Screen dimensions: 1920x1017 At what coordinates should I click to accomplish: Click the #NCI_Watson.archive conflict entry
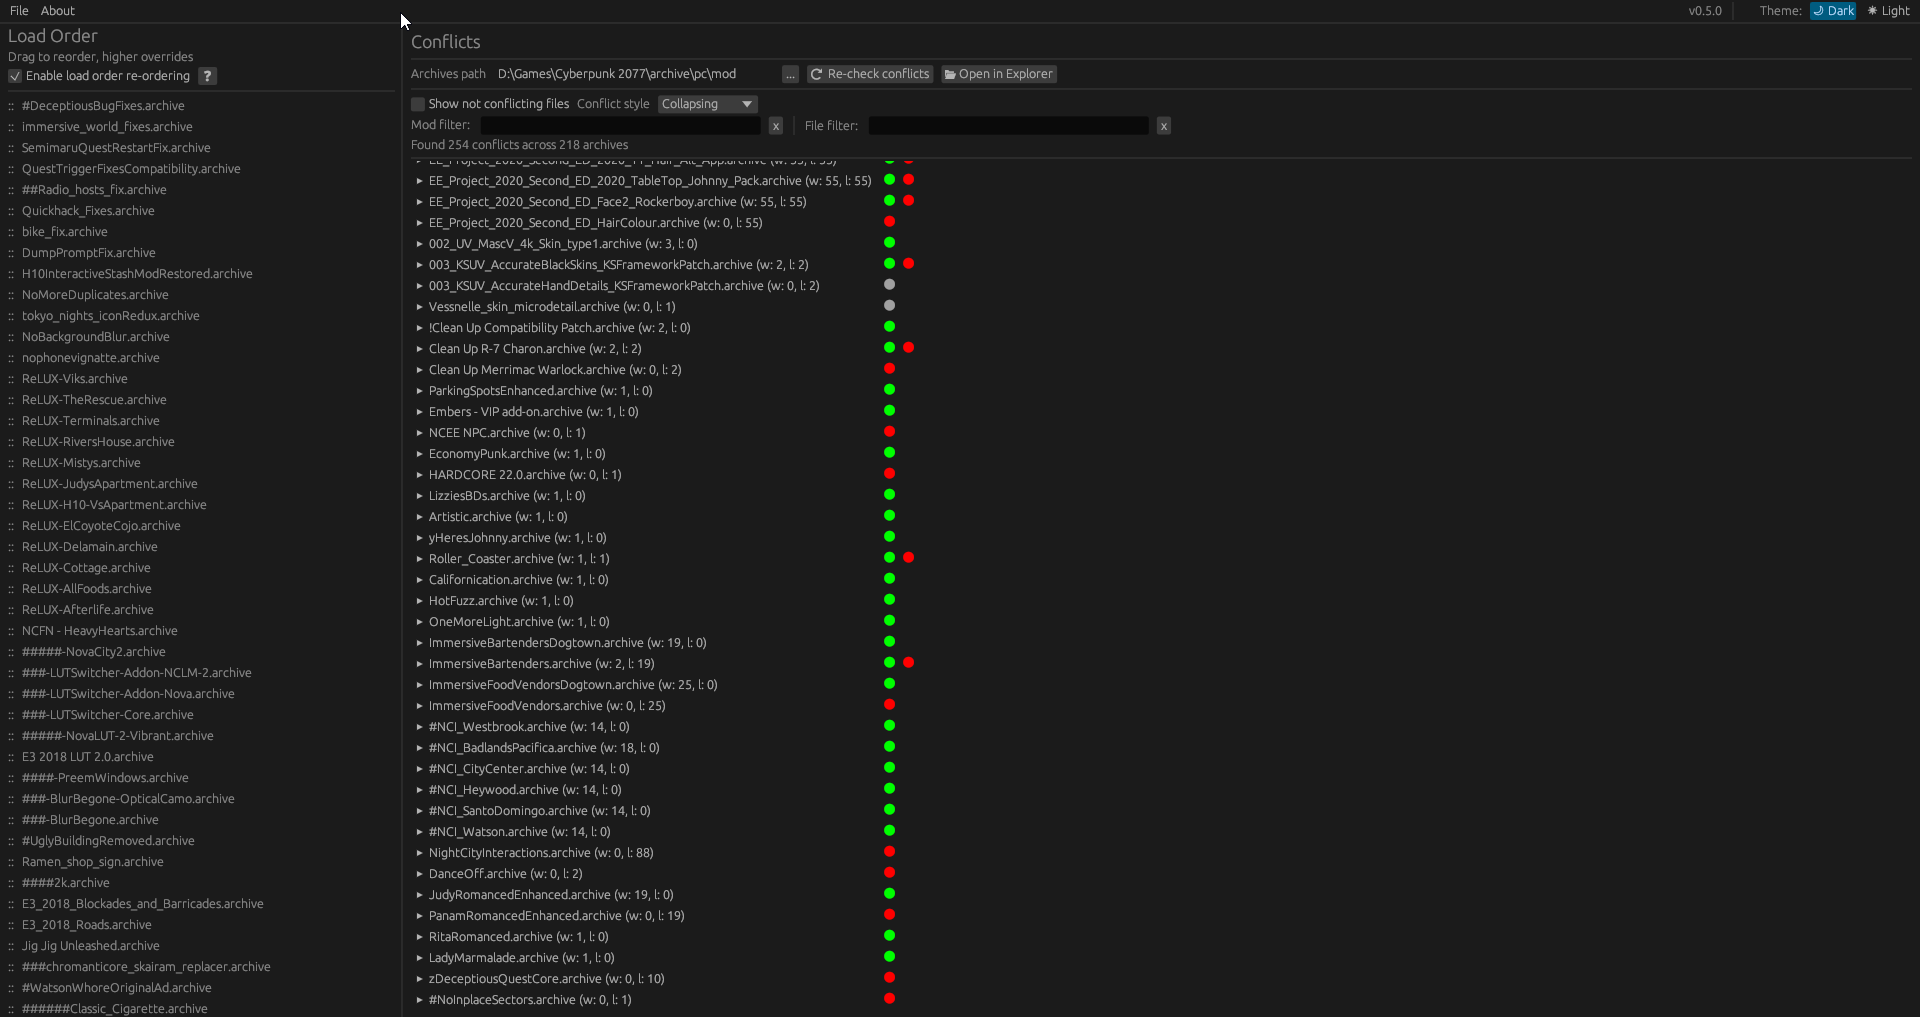(520, 832)
